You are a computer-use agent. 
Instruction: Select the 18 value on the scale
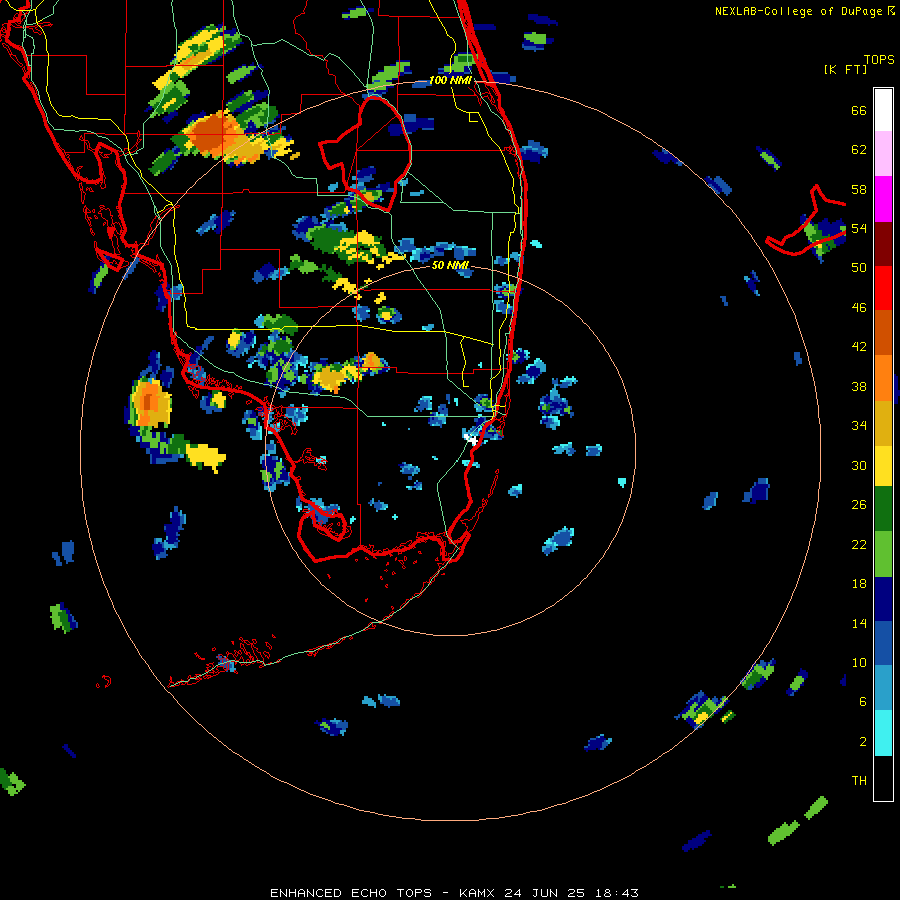tap(859, 584)
